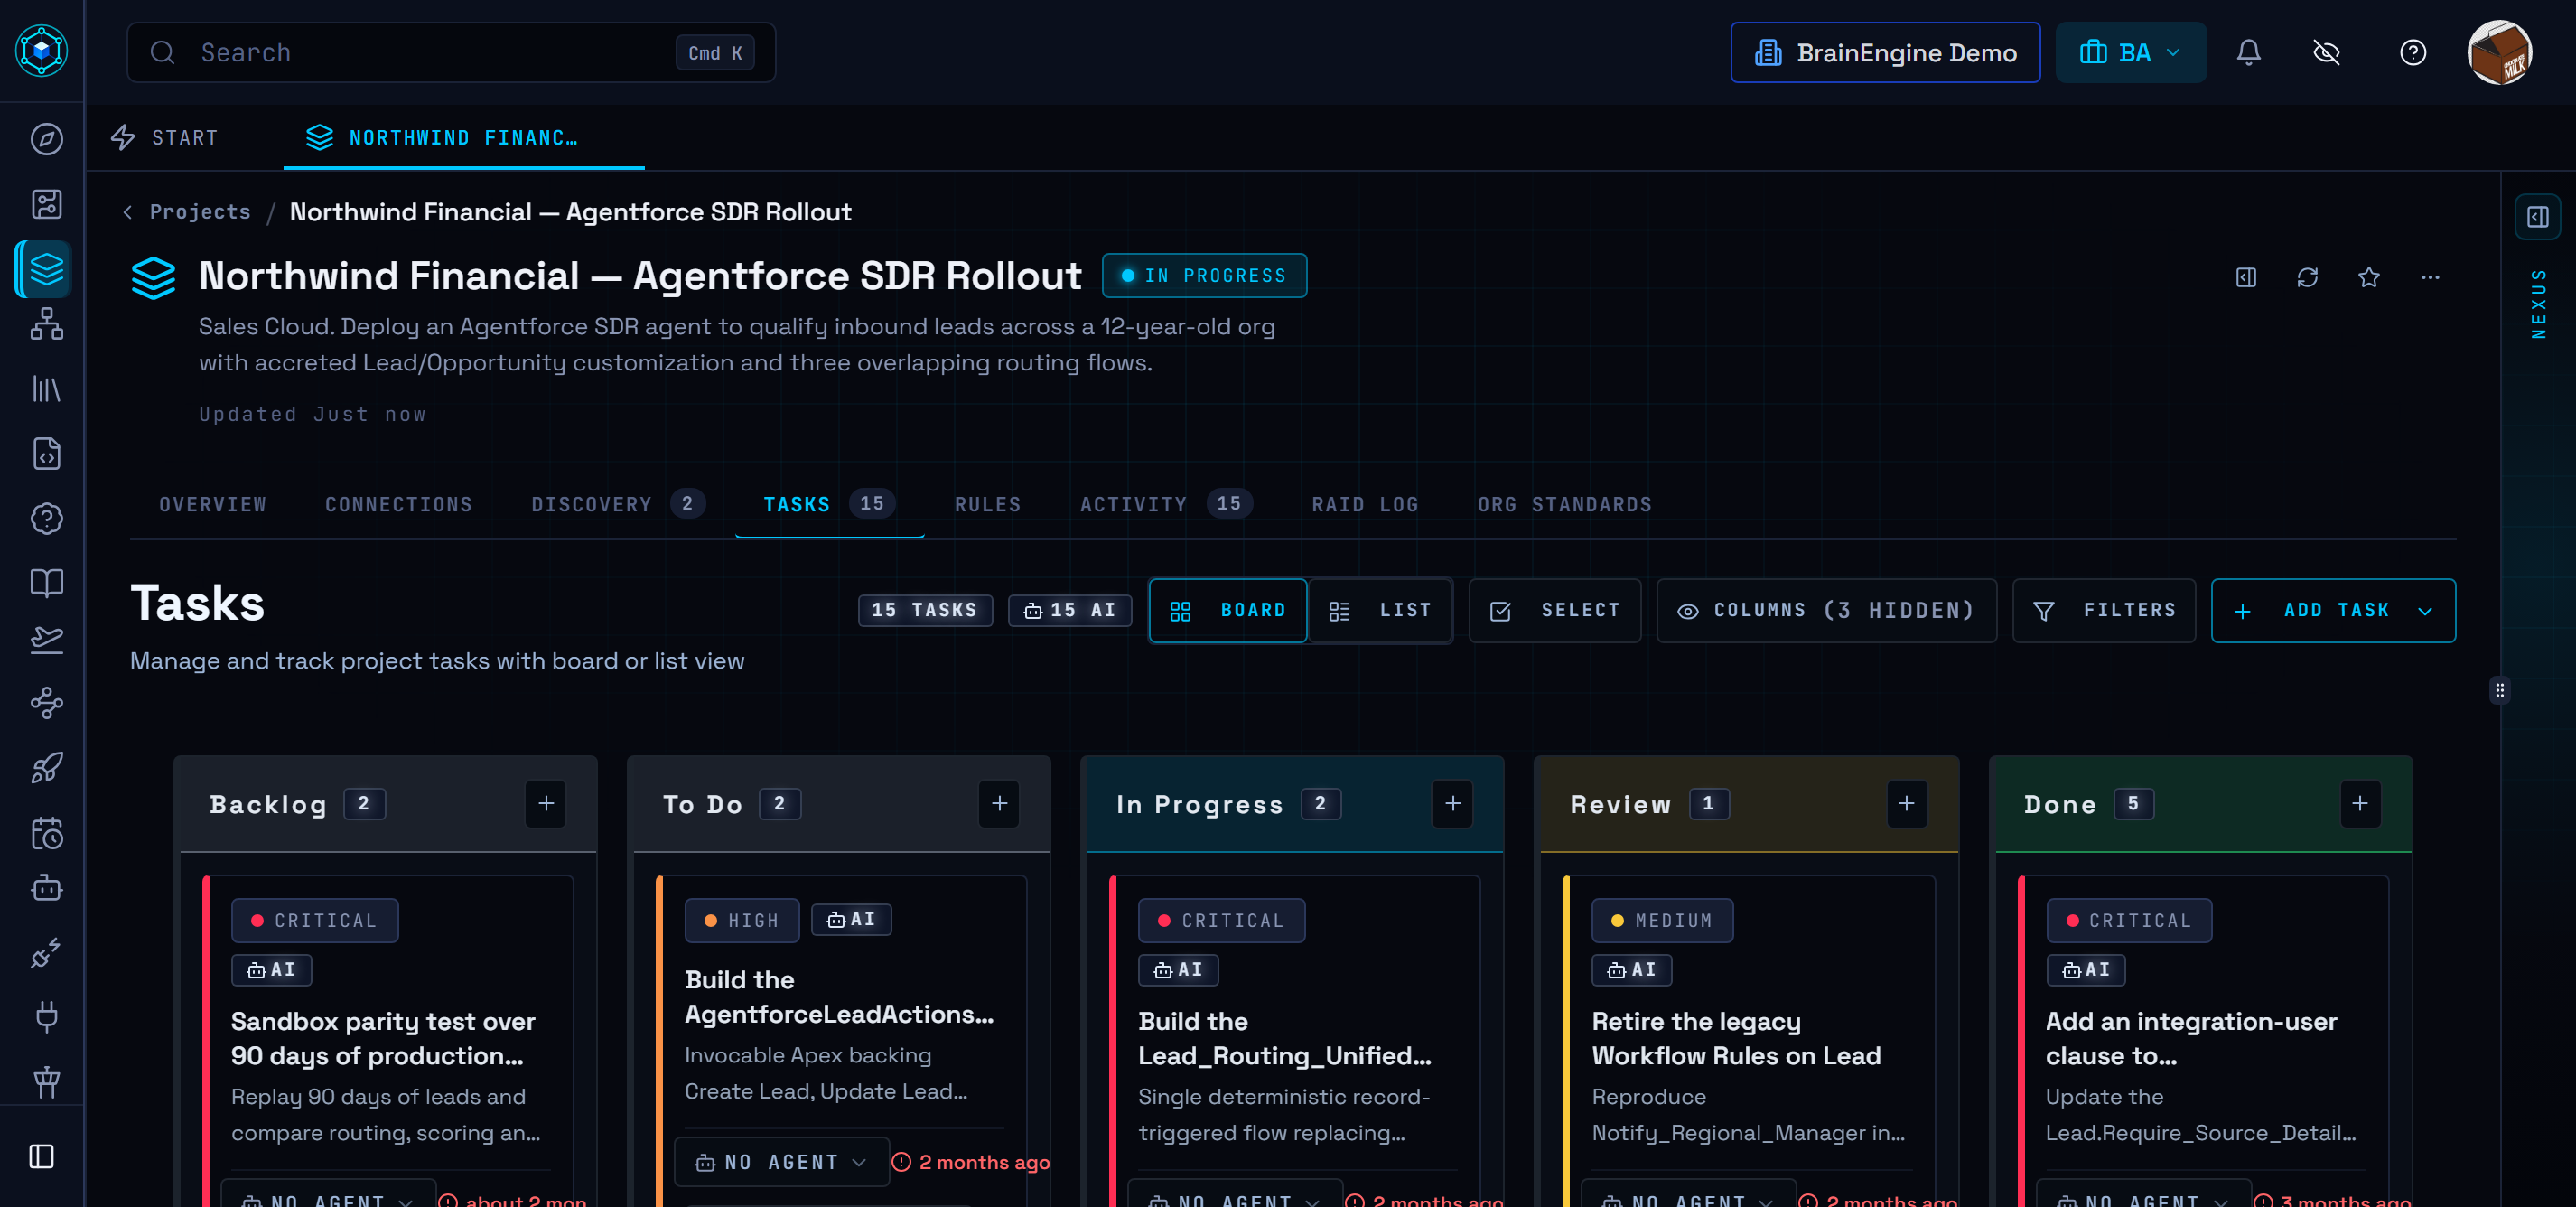This screenshot has width=2576, height=1207.
Task: Open the Projects breadcrumb link
Action: pyautogui.click(x=200, y=212)
